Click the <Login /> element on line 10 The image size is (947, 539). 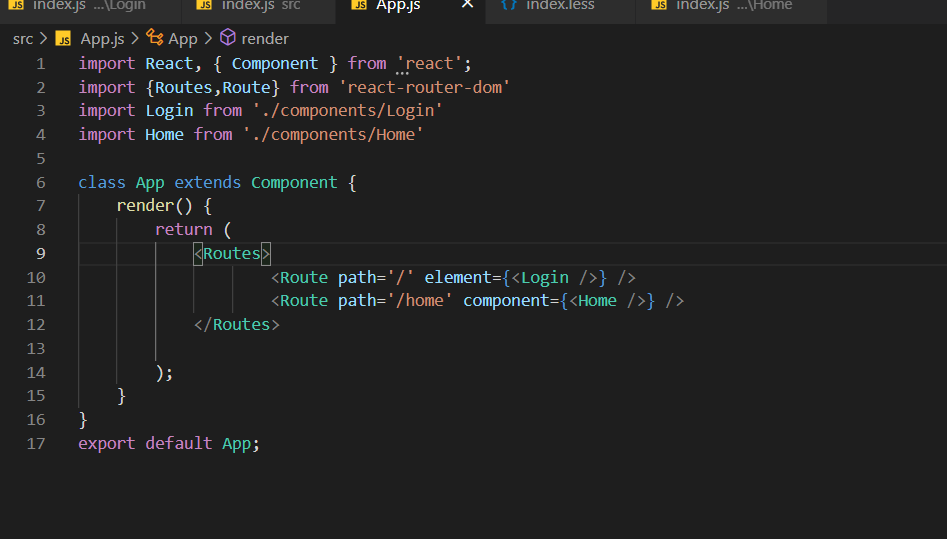tap(554, 278)
